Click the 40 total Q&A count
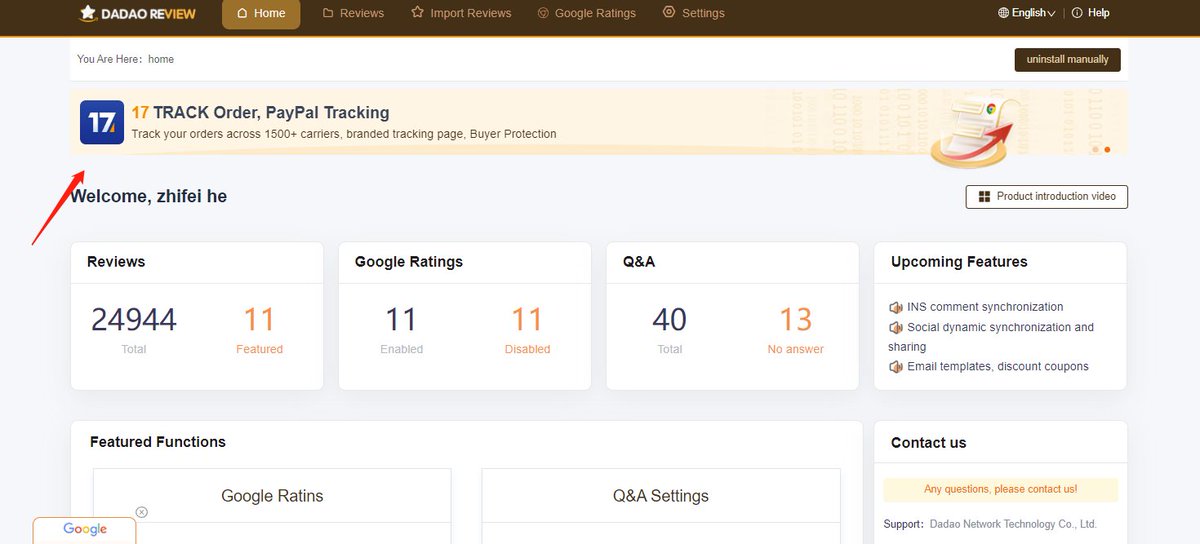1200x544 pixels. [669, 320]
